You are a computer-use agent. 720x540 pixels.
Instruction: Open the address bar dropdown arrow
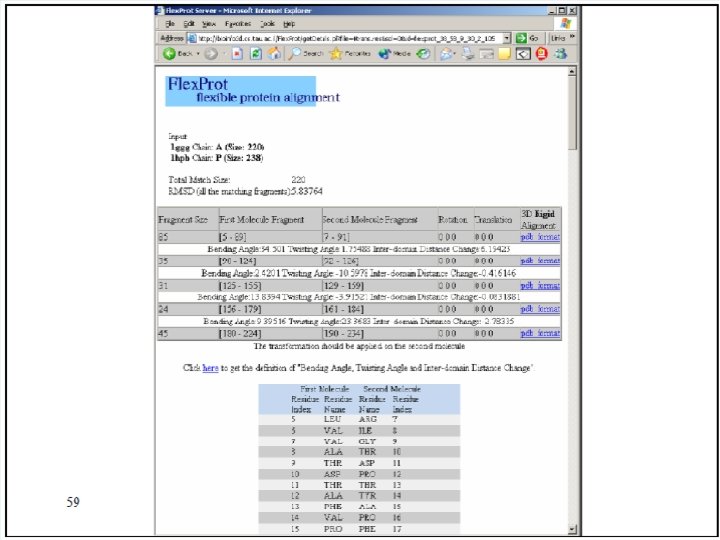point(507,38)
